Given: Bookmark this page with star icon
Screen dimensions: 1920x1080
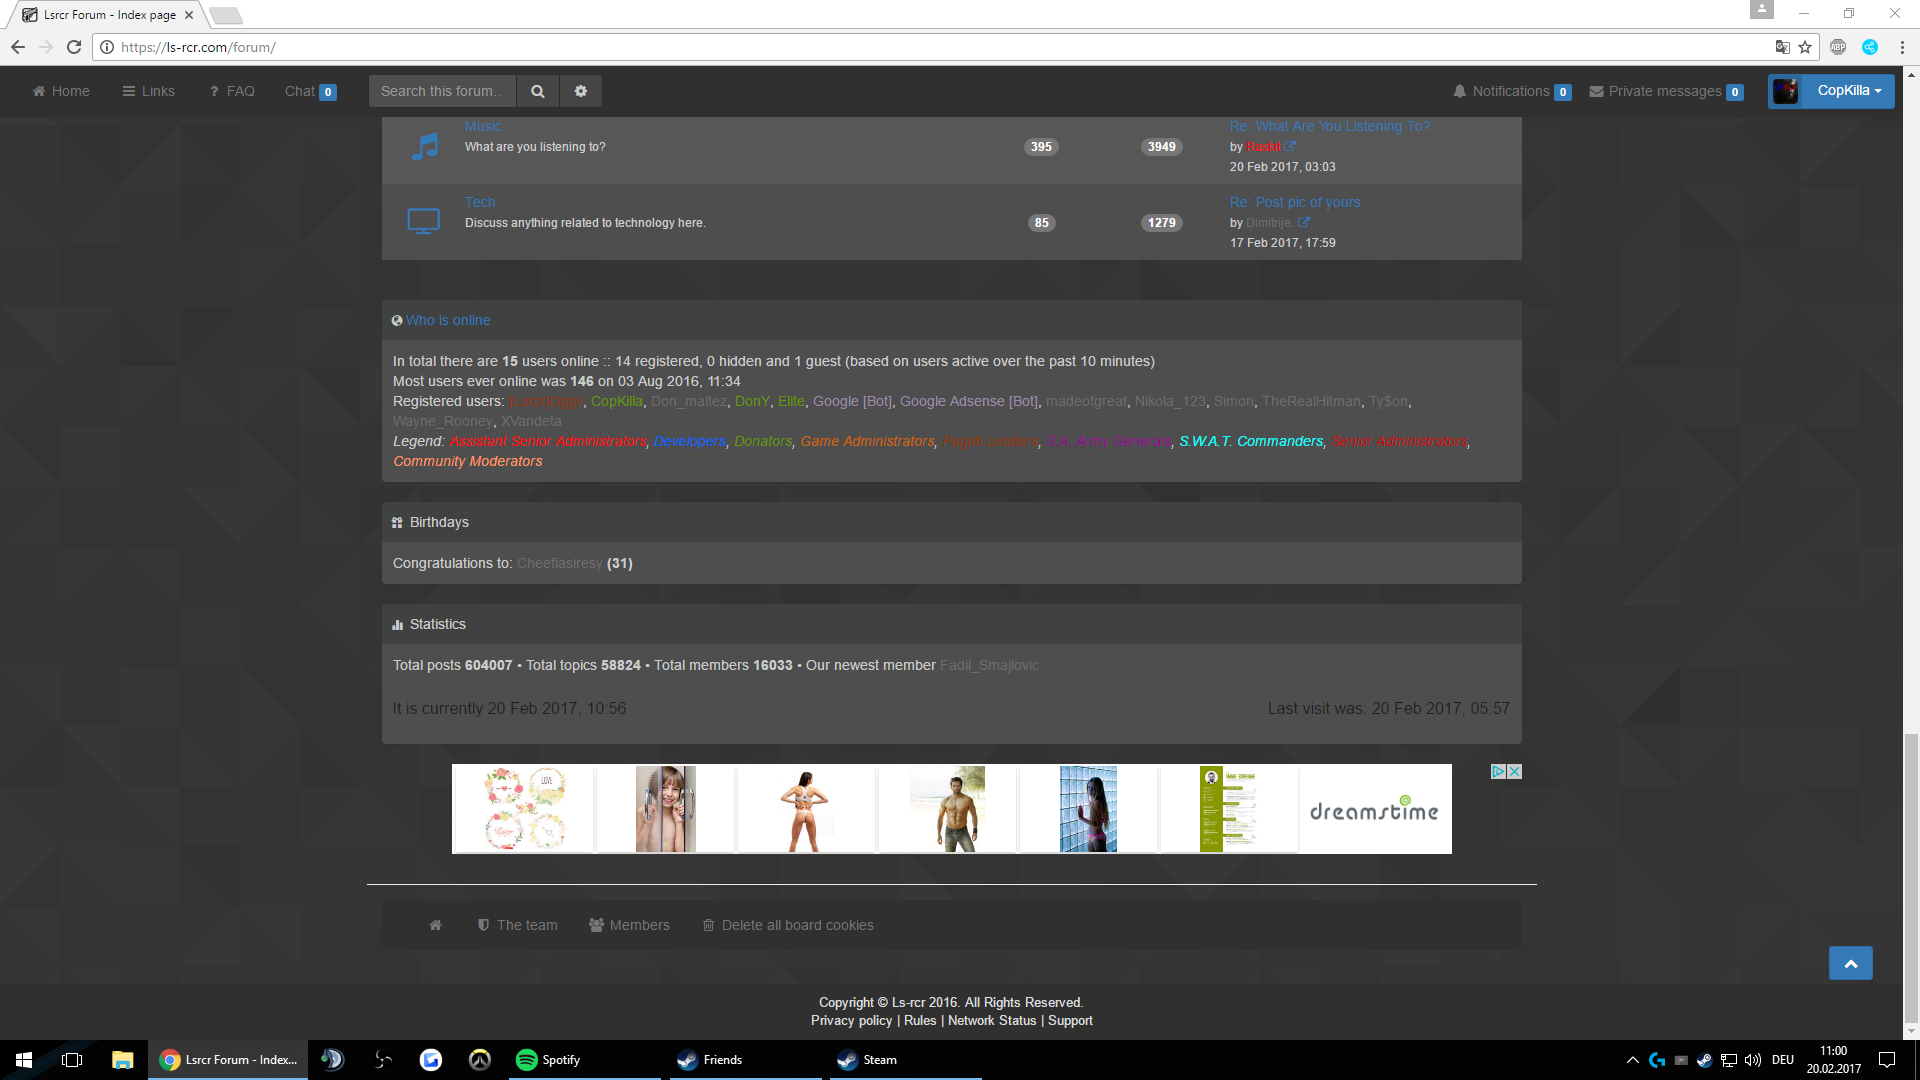Looking at the screenshot, I should coord(1805,47).
